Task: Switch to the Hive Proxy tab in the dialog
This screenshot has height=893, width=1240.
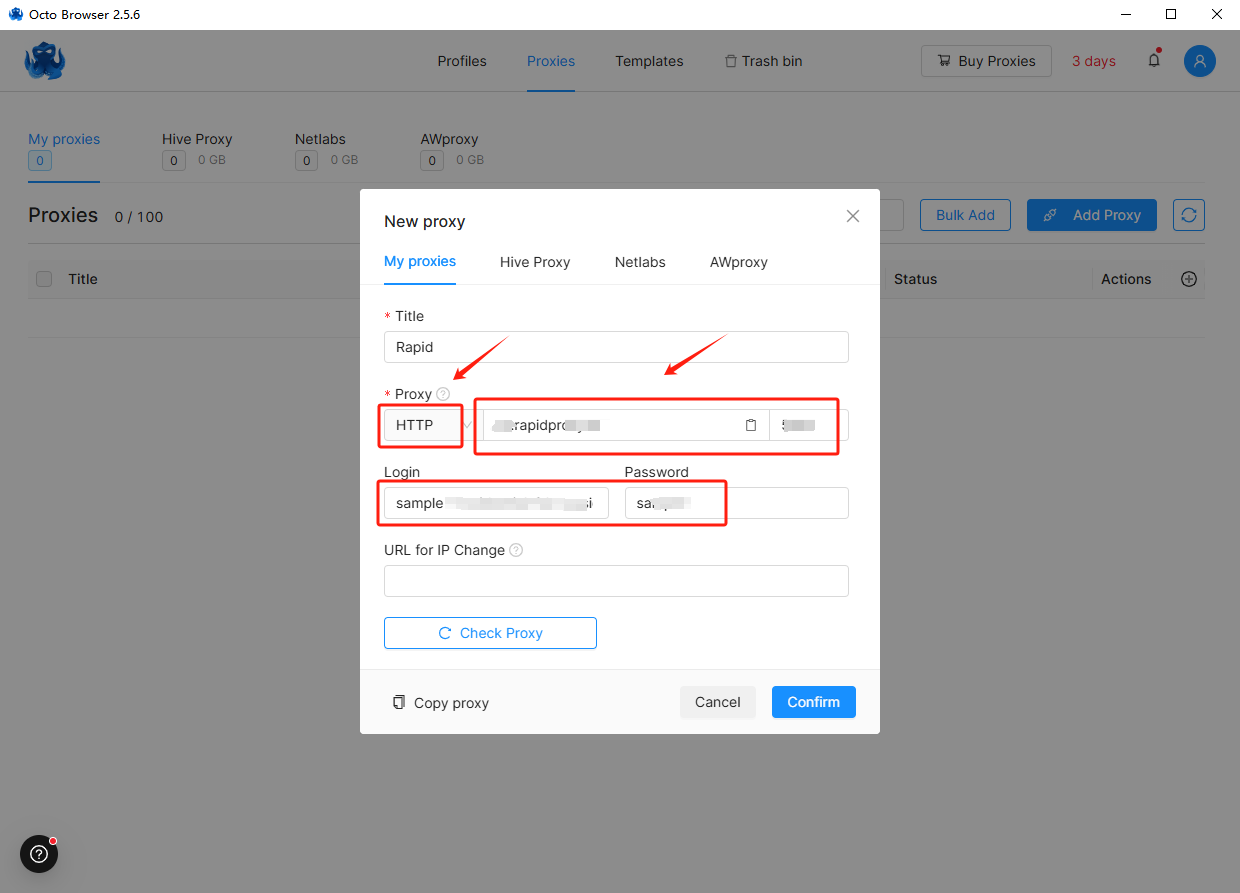Action: tap(535, 262)
